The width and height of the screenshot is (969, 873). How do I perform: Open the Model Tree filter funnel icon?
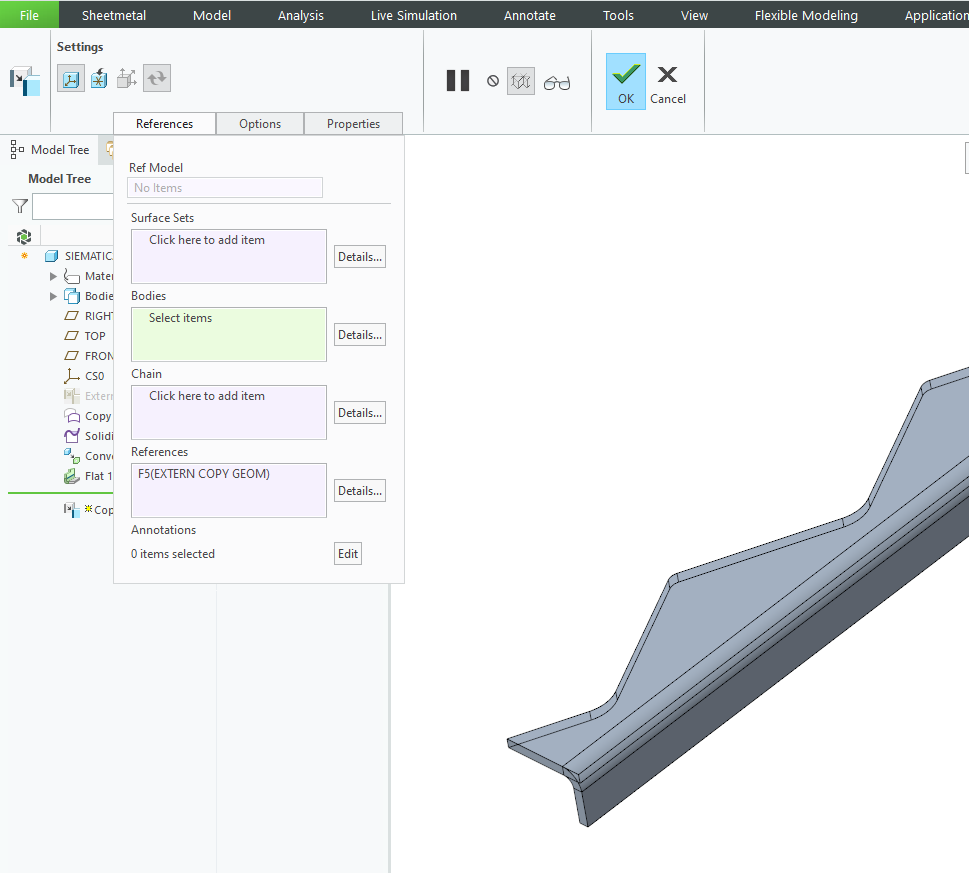click(x=18, y=206)
